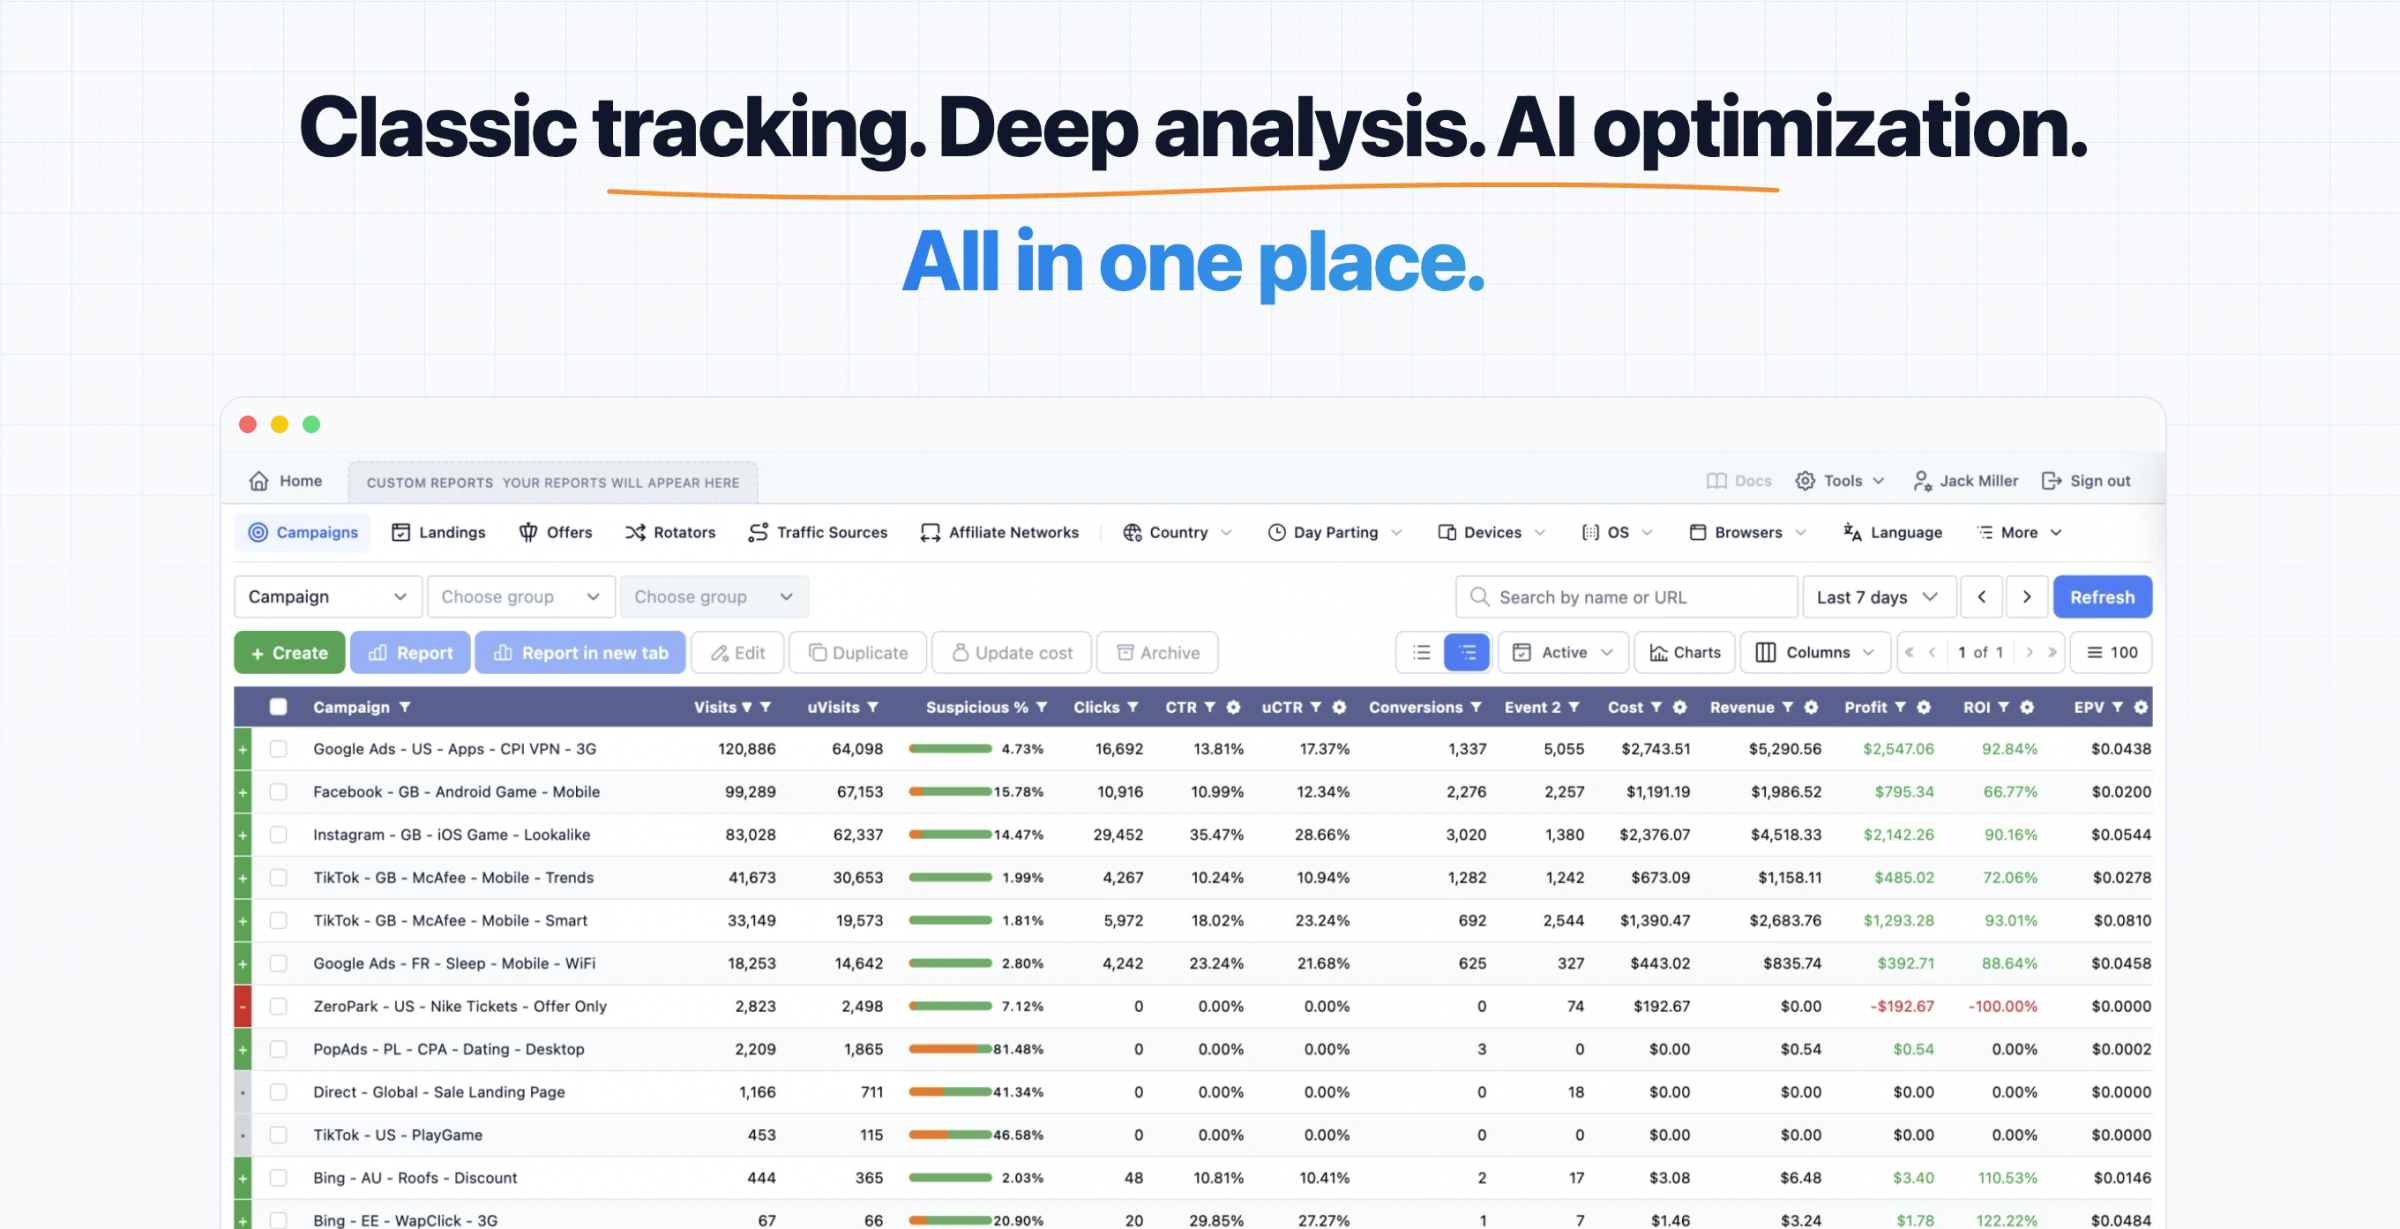The height and width of the screenshot is (1229, 2400).
Task: Click the blue Refresh button
Action: (2102, 597)
